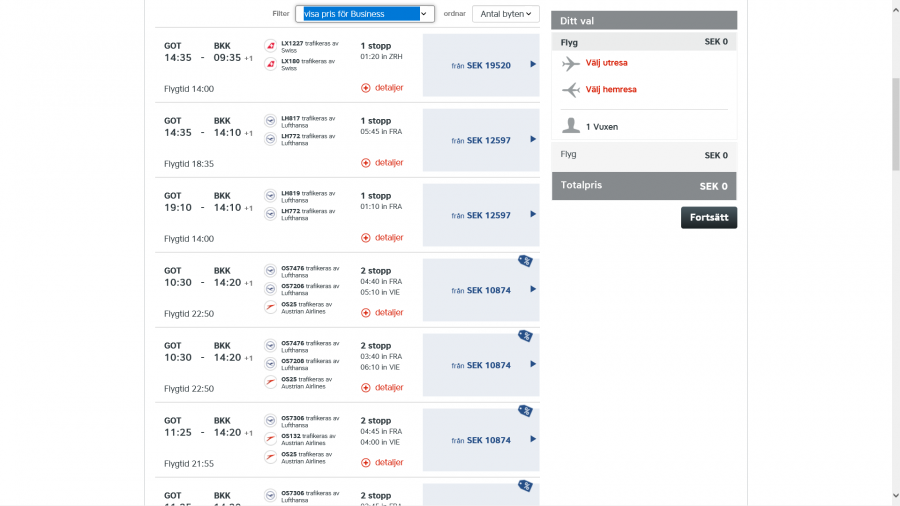Click the 'Välj utresa' link
This screenshot has height=506, width=900.
[x=606, y=63]
